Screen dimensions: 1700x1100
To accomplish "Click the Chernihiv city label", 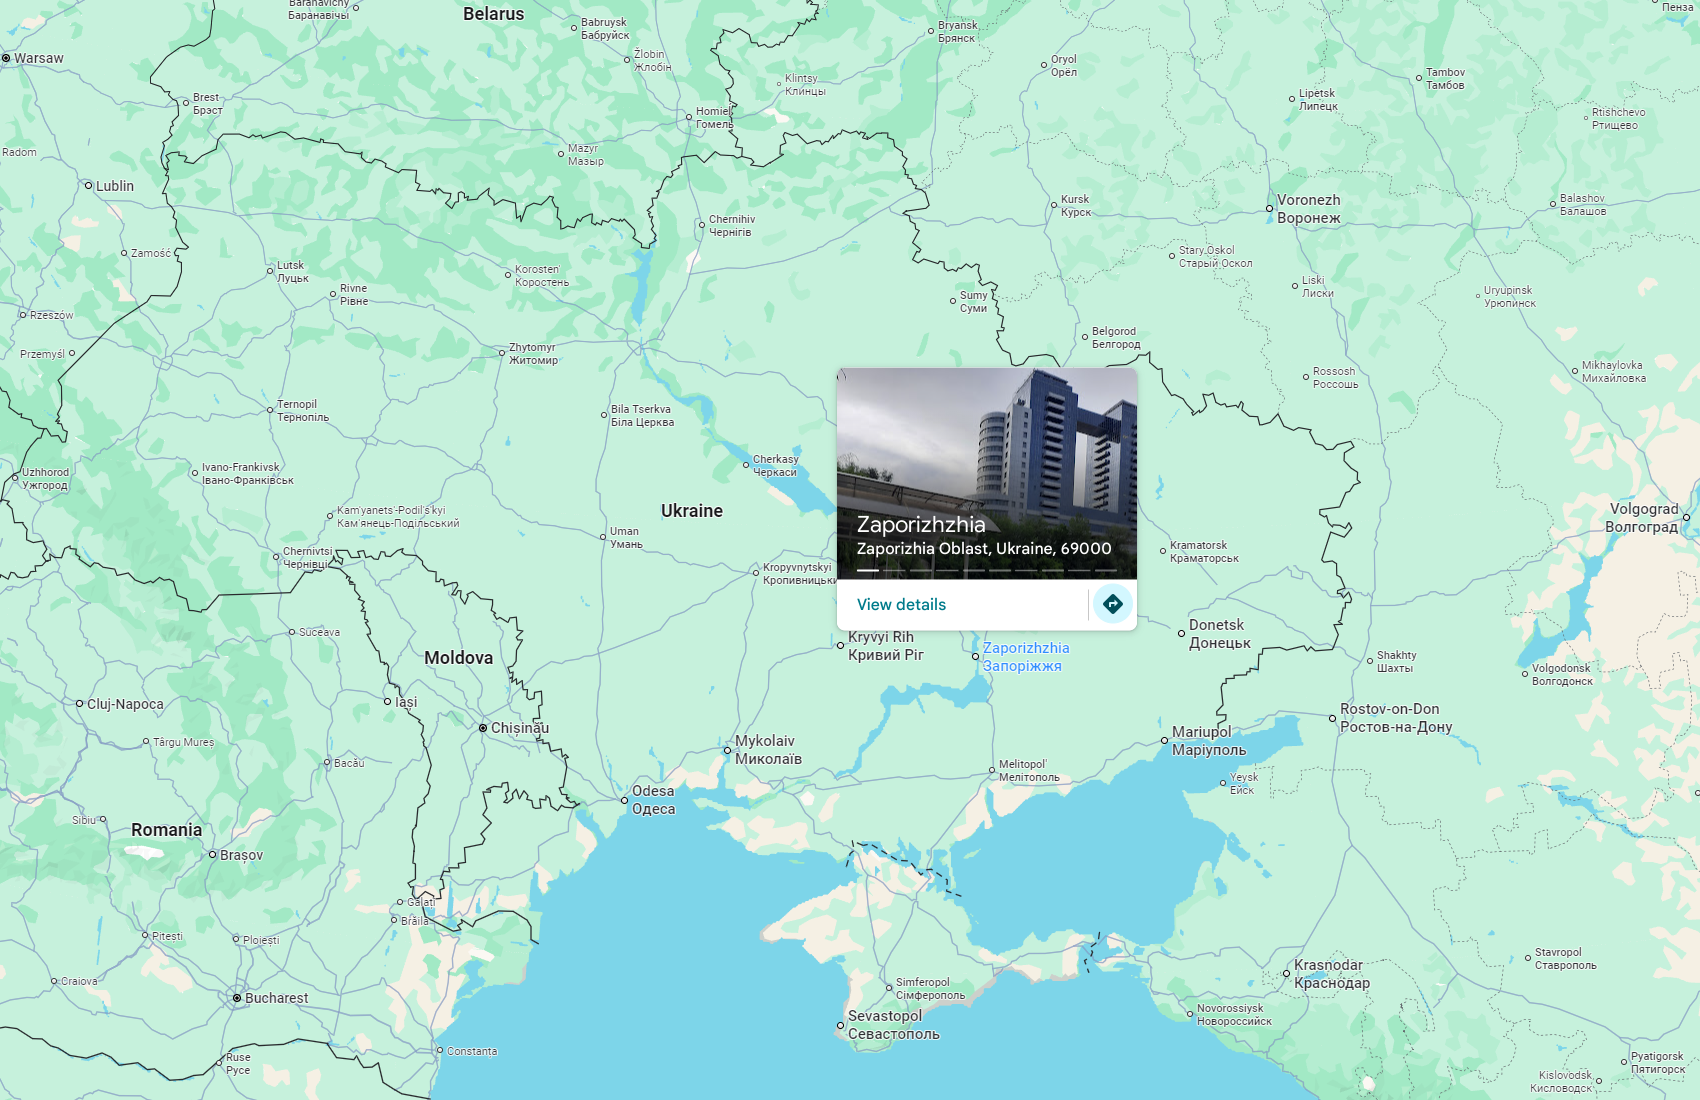I will pyautogui.click(x=732, y=226).
